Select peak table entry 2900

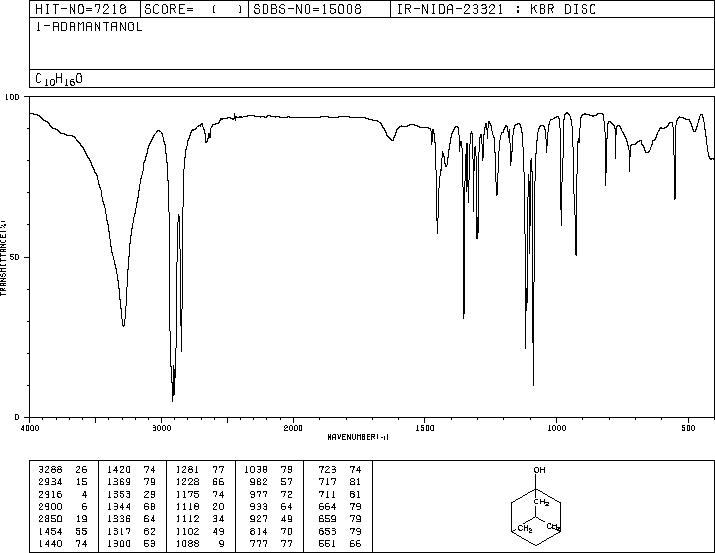click(63, 506)
